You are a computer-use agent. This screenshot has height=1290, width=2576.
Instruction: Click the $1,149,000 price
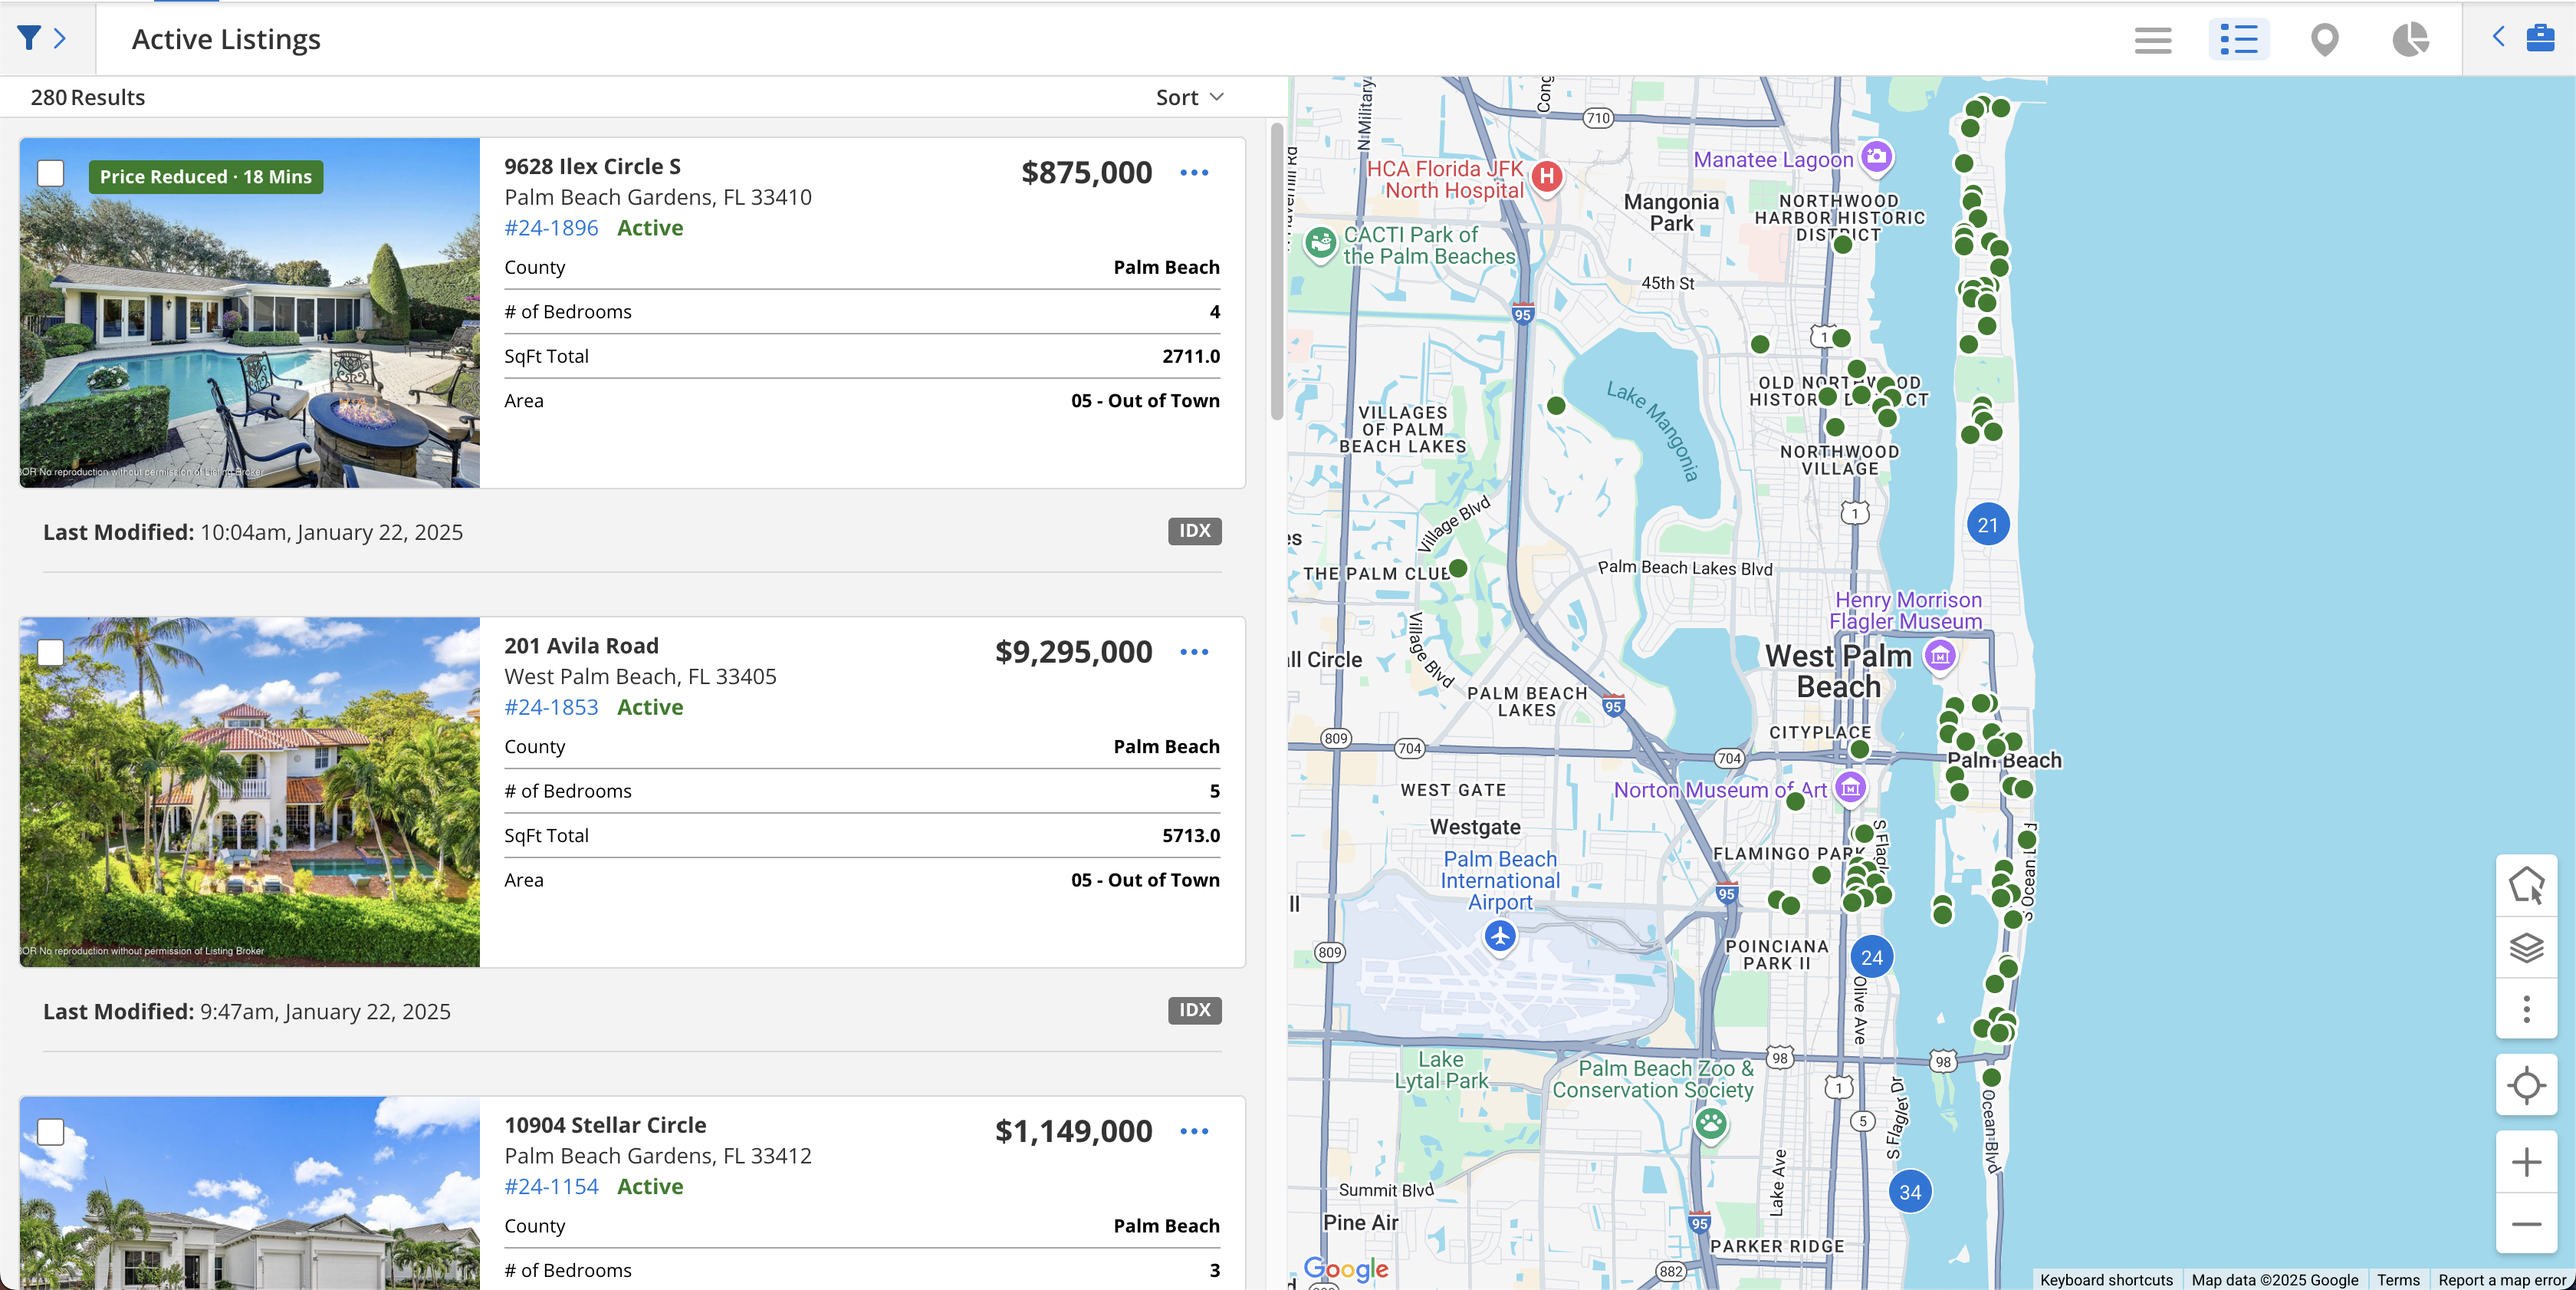tap(1073, 1131)
